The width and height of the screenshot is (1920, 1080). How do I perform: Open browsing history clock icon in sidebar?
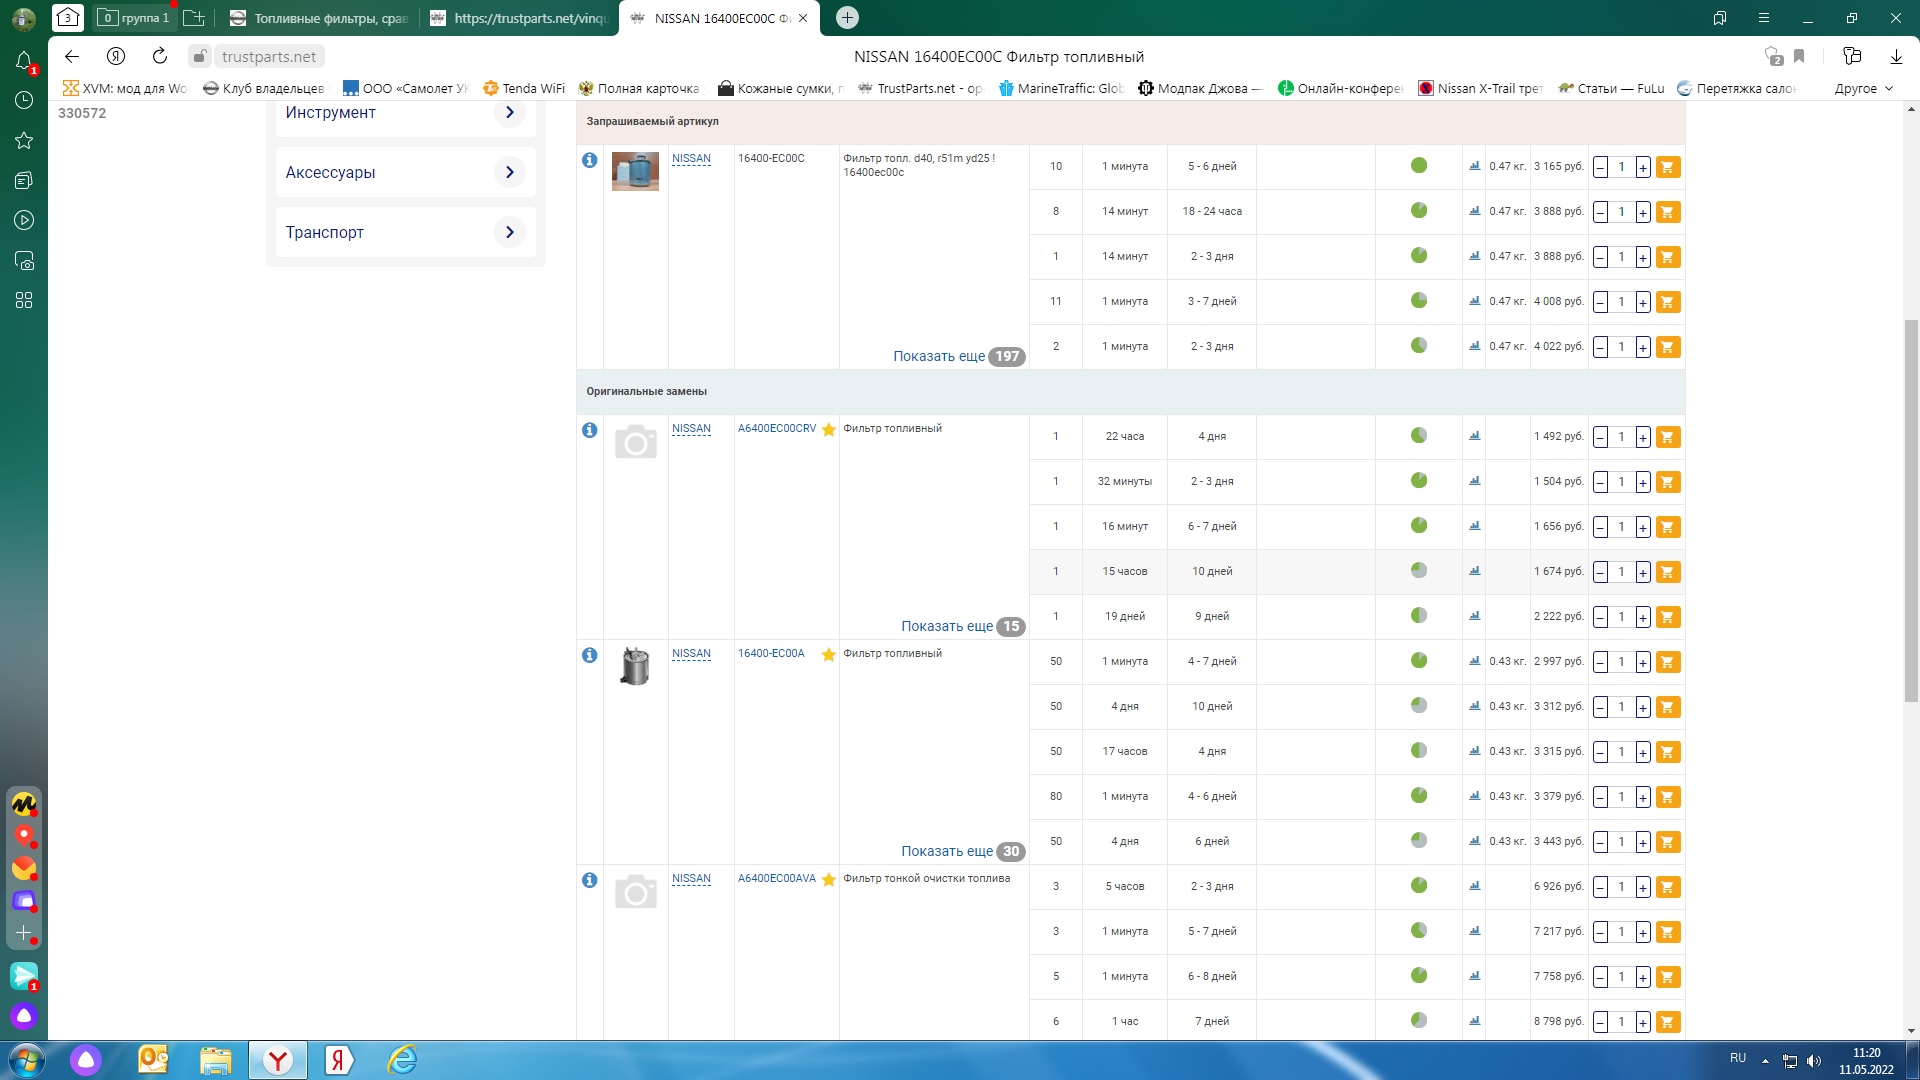[x=24, y=100]
